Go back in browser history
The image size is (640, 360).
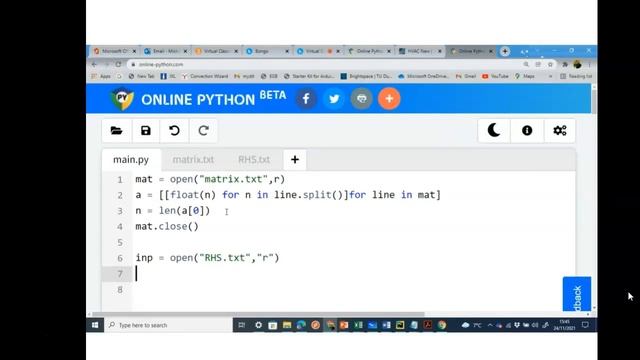(x=94, y=64)
